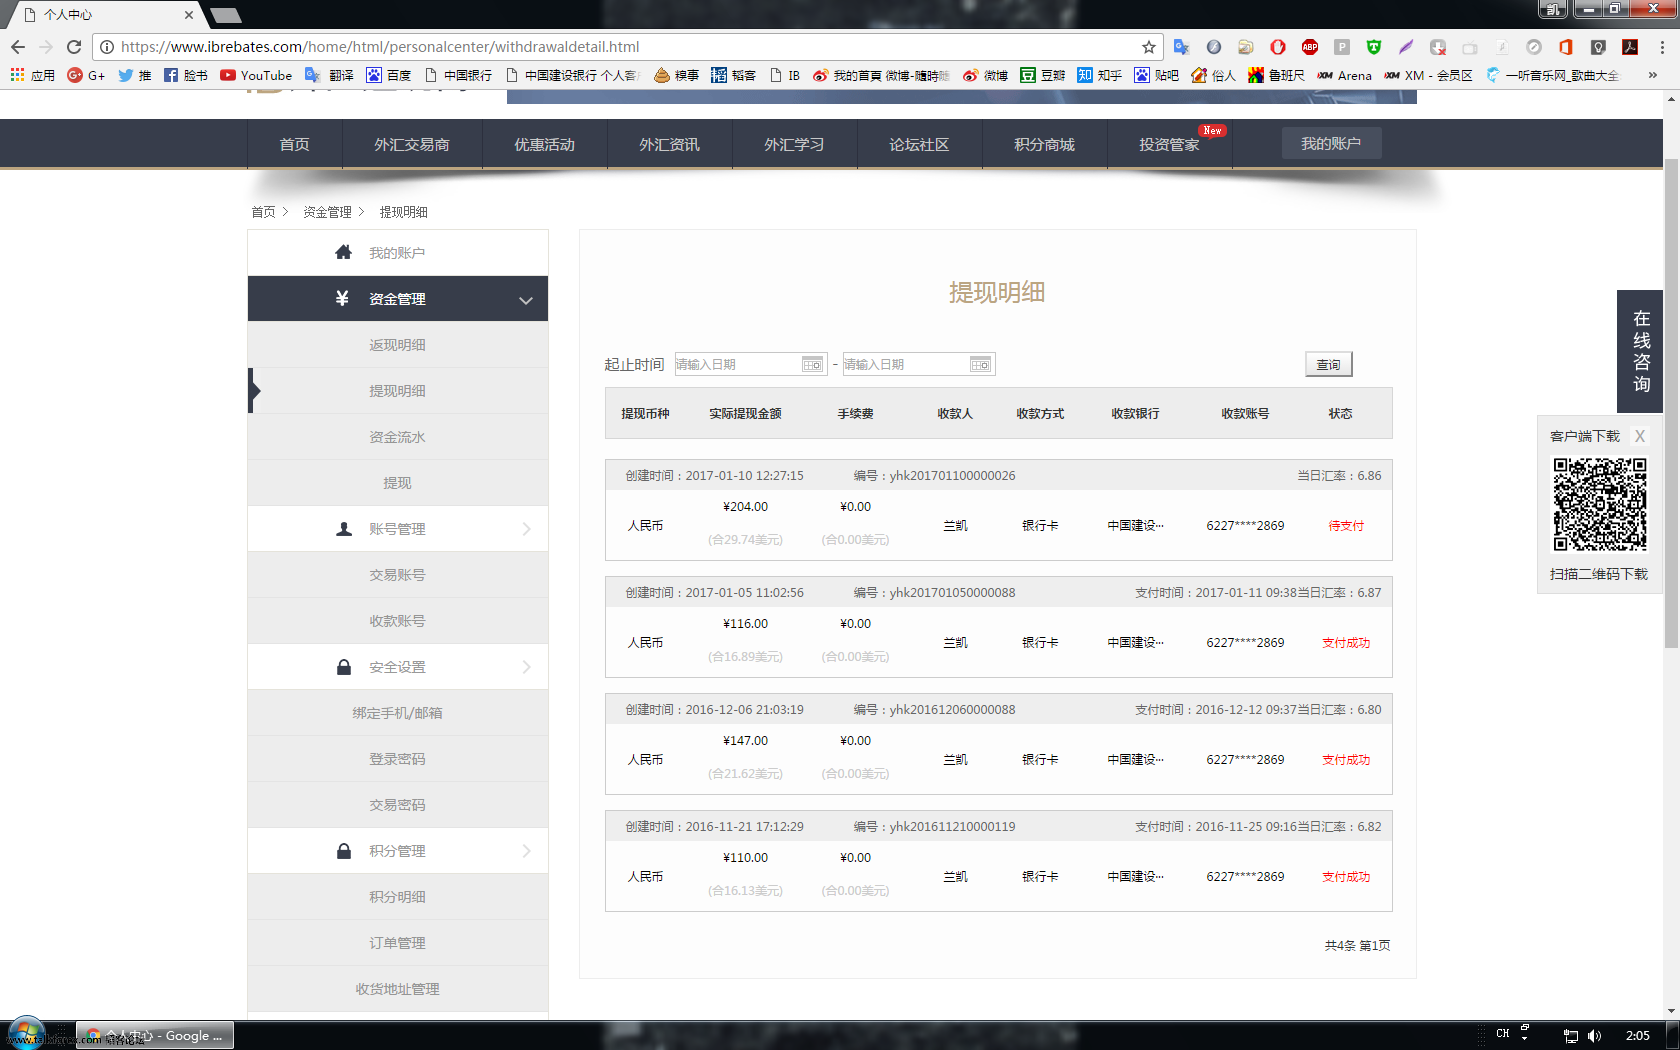Screen dimensions: 1680x1050
Task: Open the apps bookmark grid icon
Action: [18, 75]
